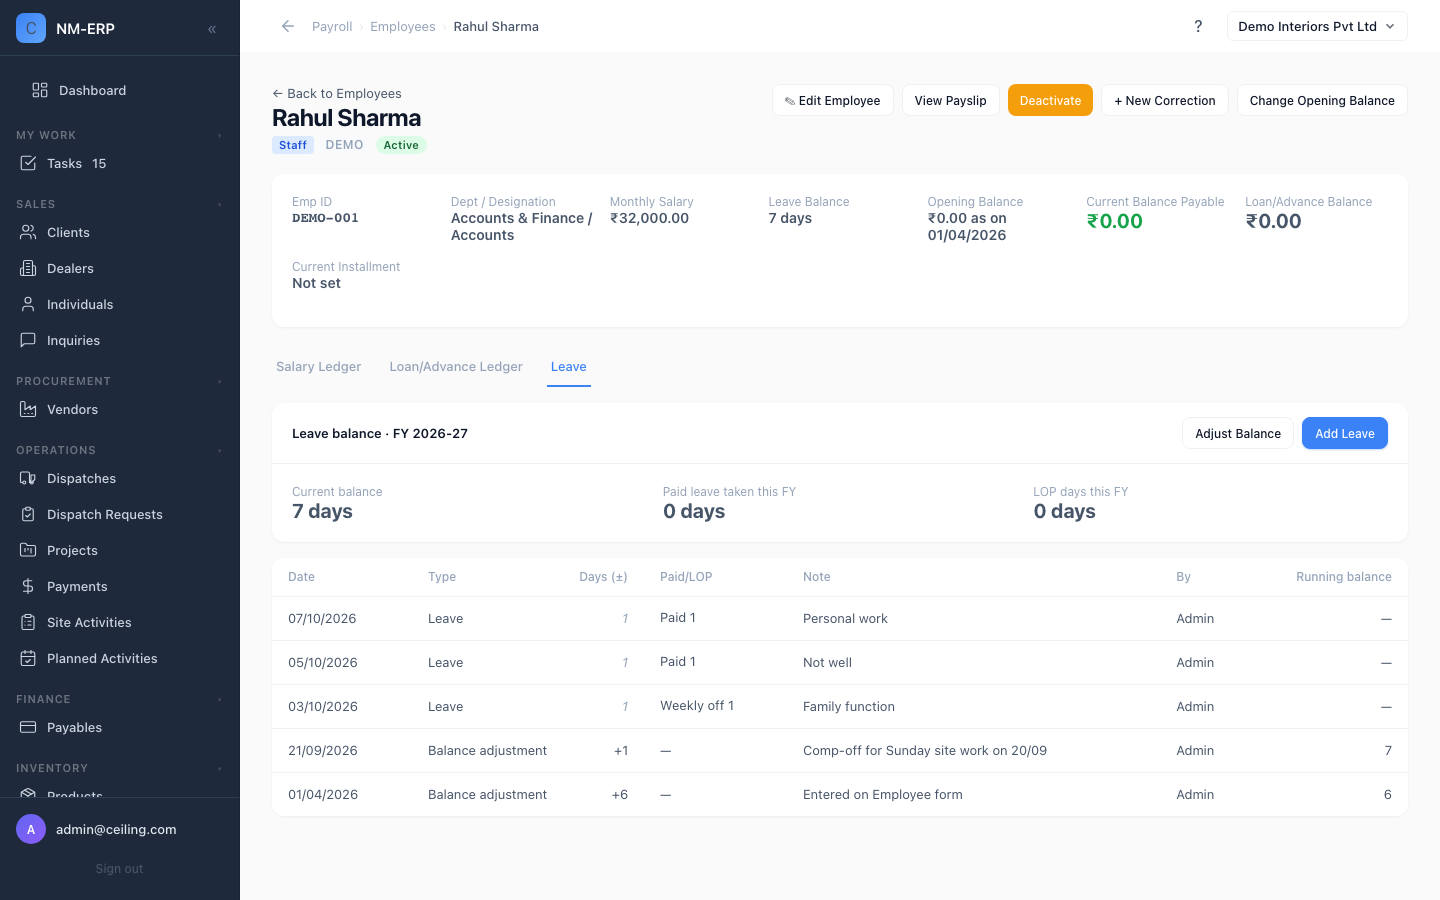Open Projects folder icon
The height and width of the screenshot is (900, 1440).
click(28, 550)
